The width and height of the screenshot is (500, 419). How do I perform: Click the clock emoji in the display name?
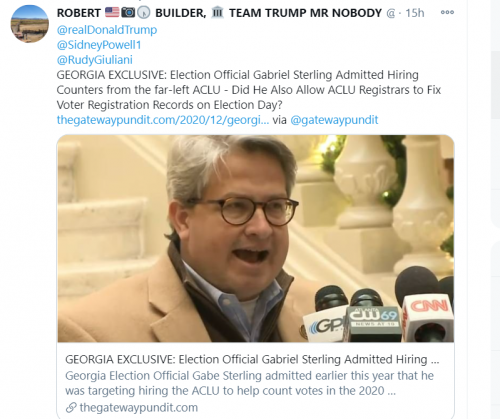pyautogui.click(x=144, y=13)
